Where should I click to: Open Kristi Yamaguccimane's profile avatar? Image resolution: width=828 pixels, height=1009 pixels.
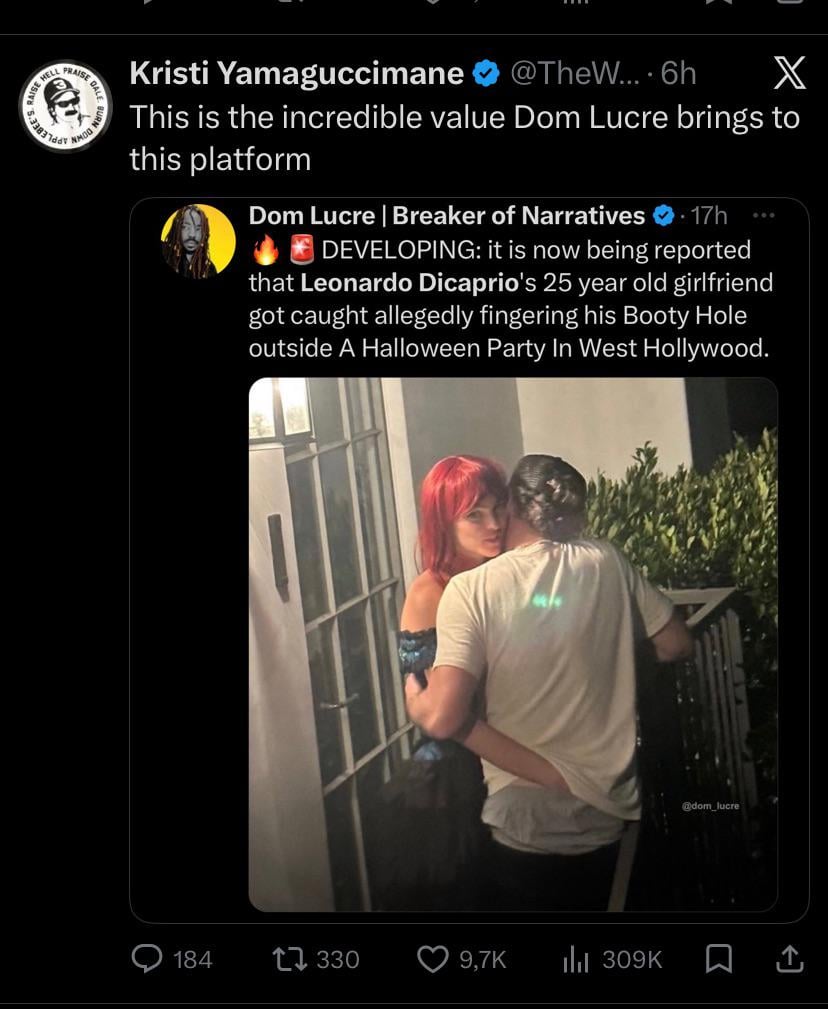click(x=66, y=106)
